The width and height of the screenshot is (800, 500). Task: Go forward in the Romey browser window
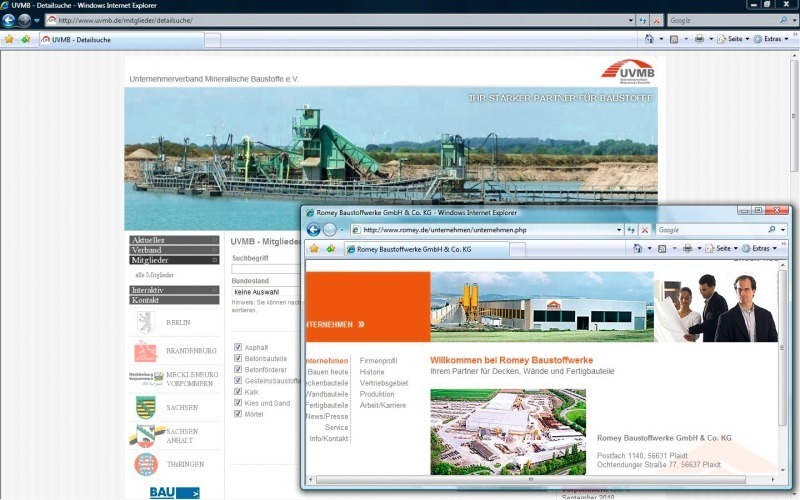click(x=330, y=230)
